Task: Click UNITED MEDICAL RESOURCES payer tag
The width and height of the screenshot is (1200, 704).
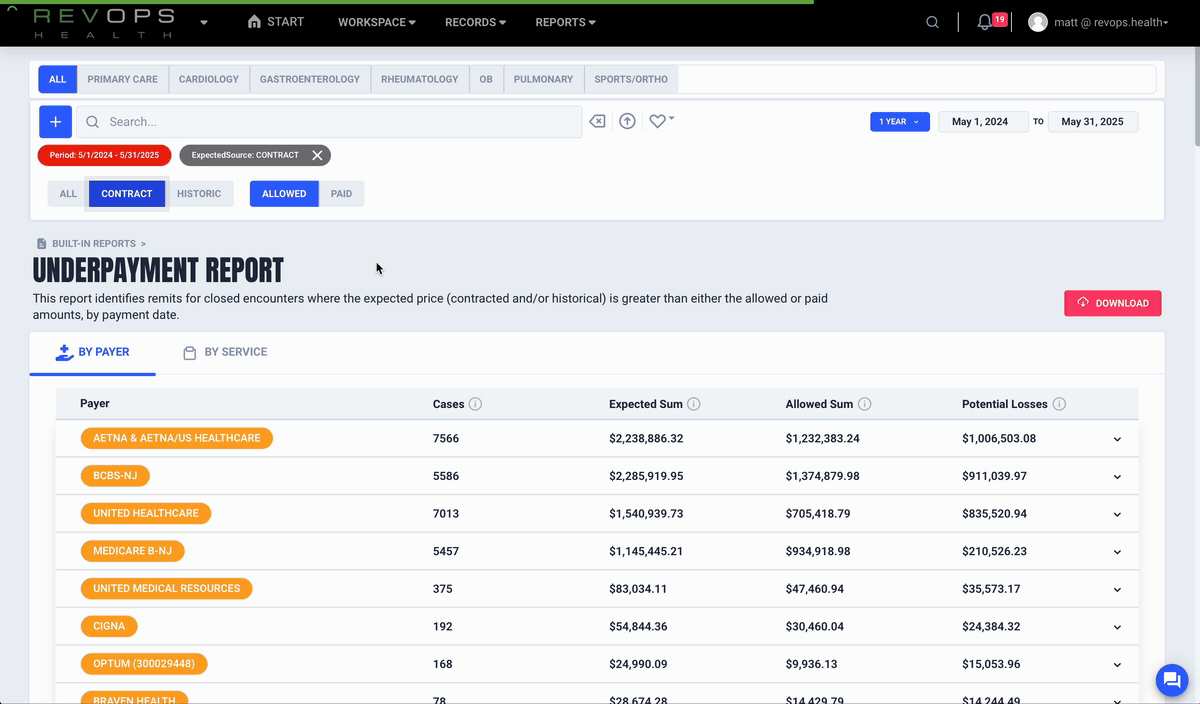Action: (x=166, y=588)
